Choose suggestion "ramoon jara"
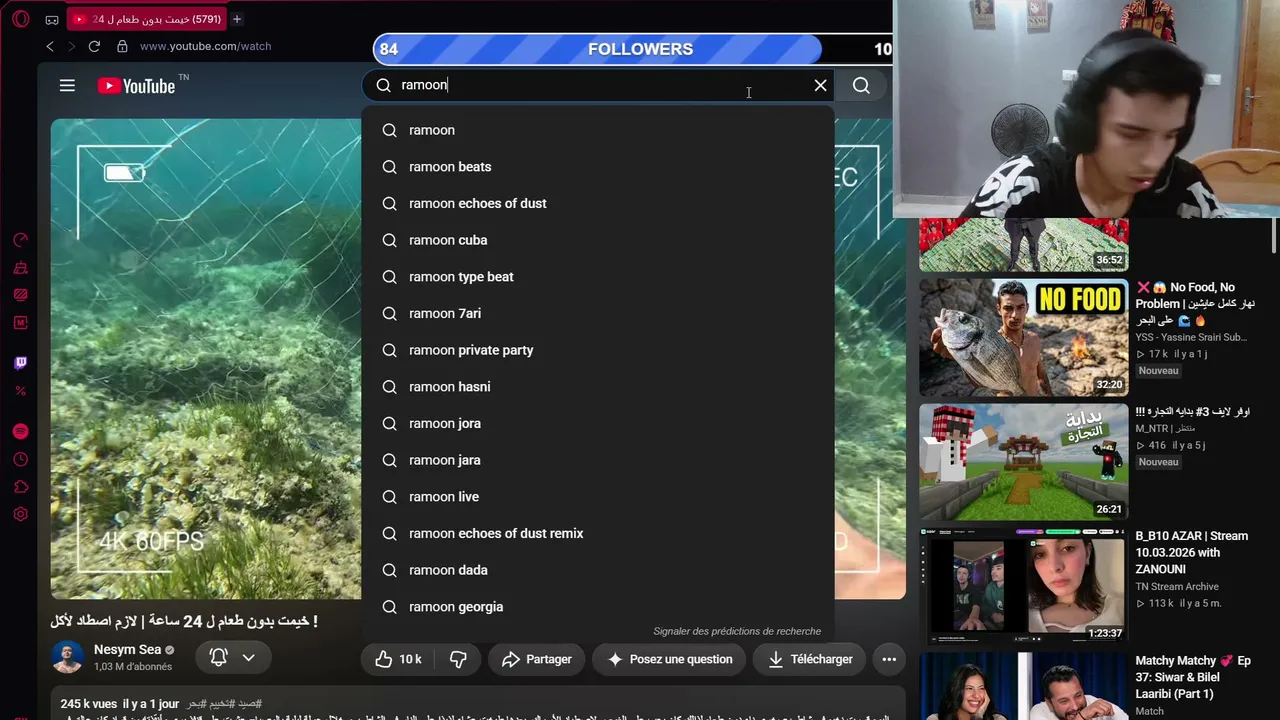This screenshot has height=720, width=1280. click(598, 460)
